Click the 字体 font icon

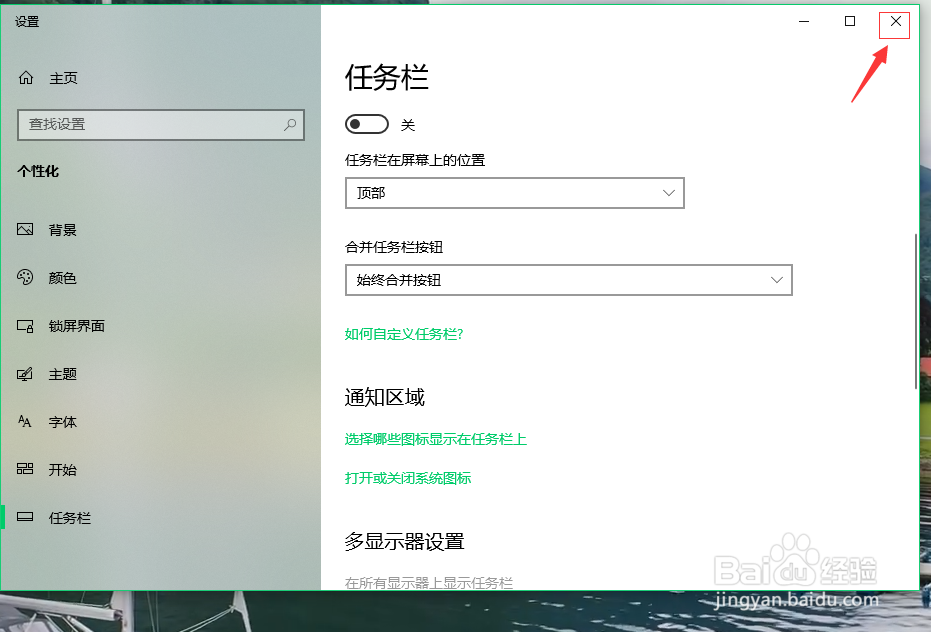[24, 422]
